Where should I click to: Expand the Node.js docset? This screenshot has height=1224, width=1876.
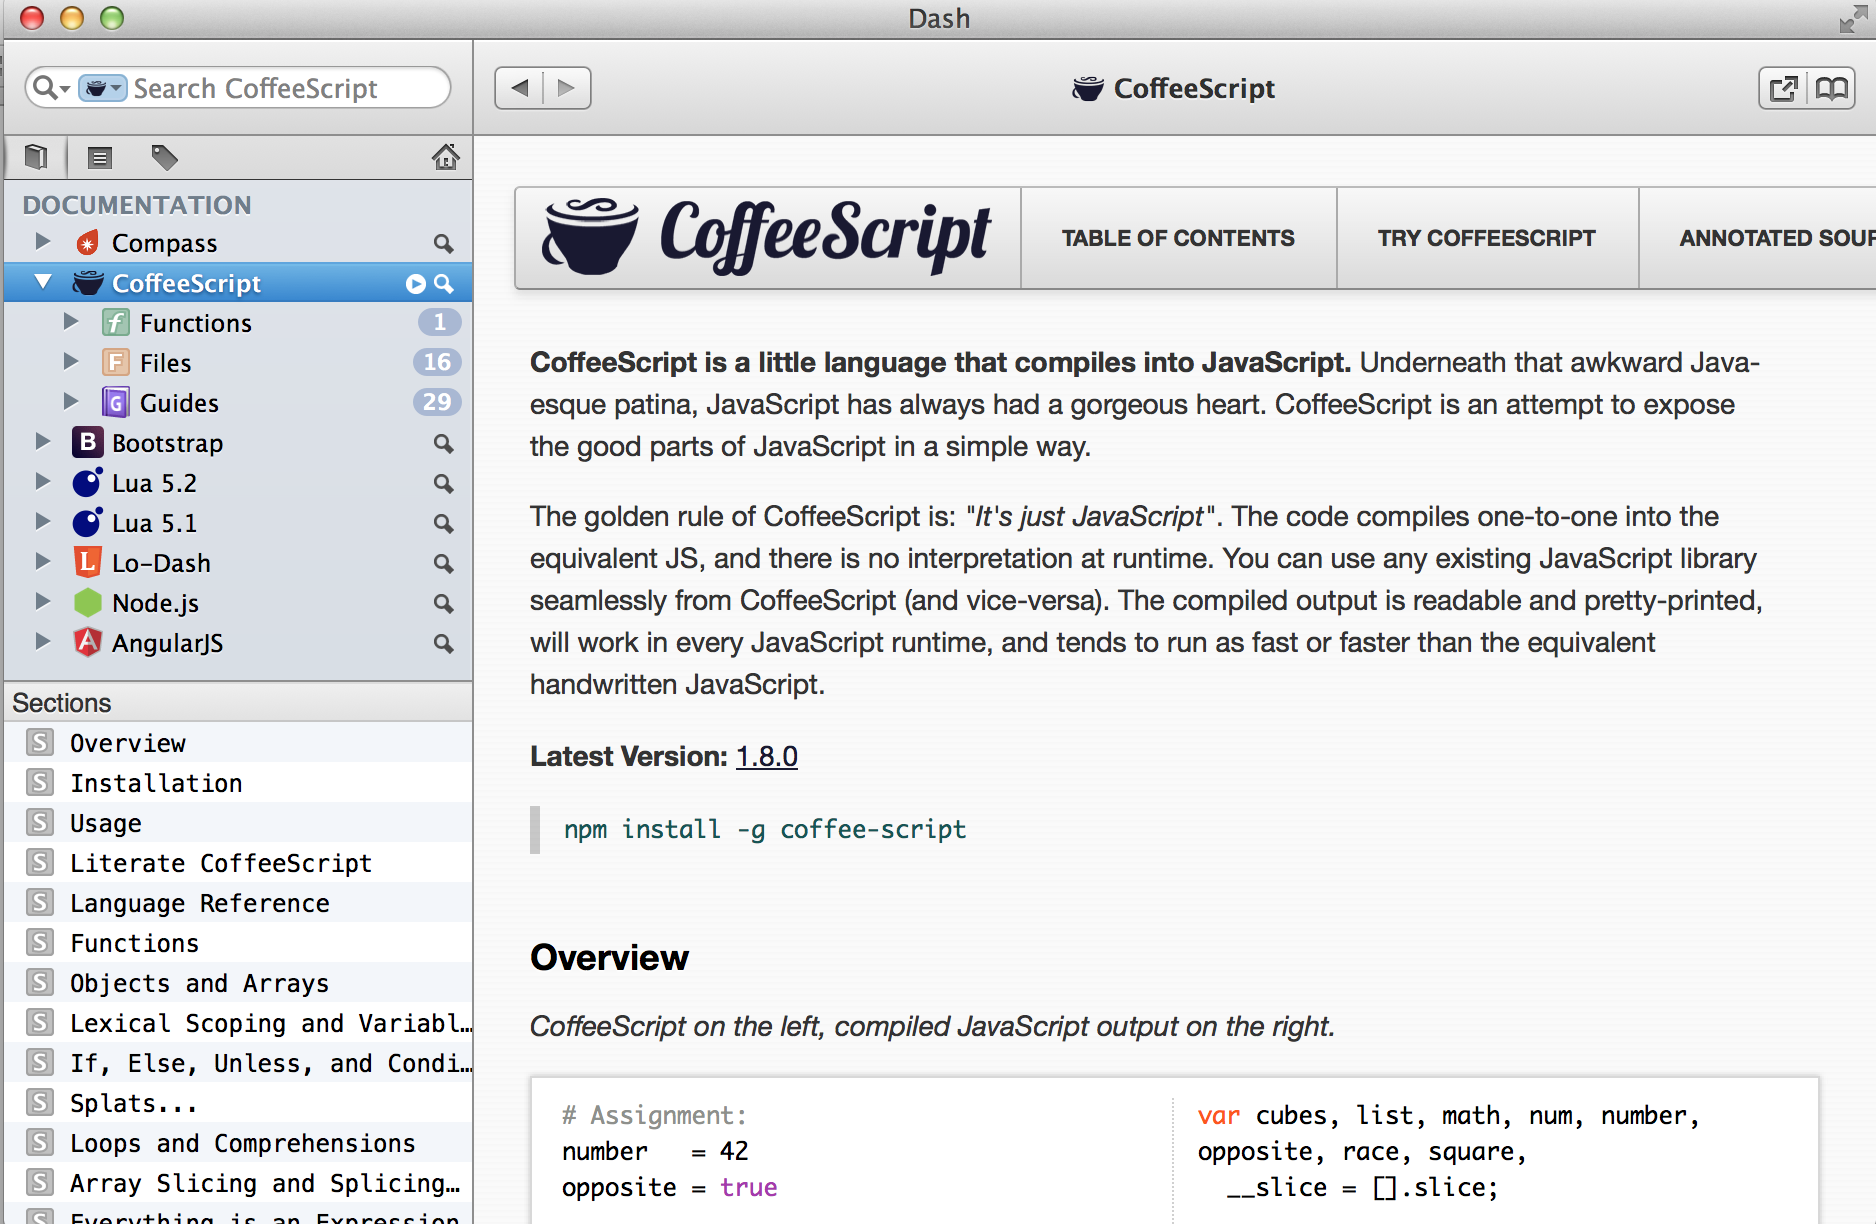click(x=42, y=601)
